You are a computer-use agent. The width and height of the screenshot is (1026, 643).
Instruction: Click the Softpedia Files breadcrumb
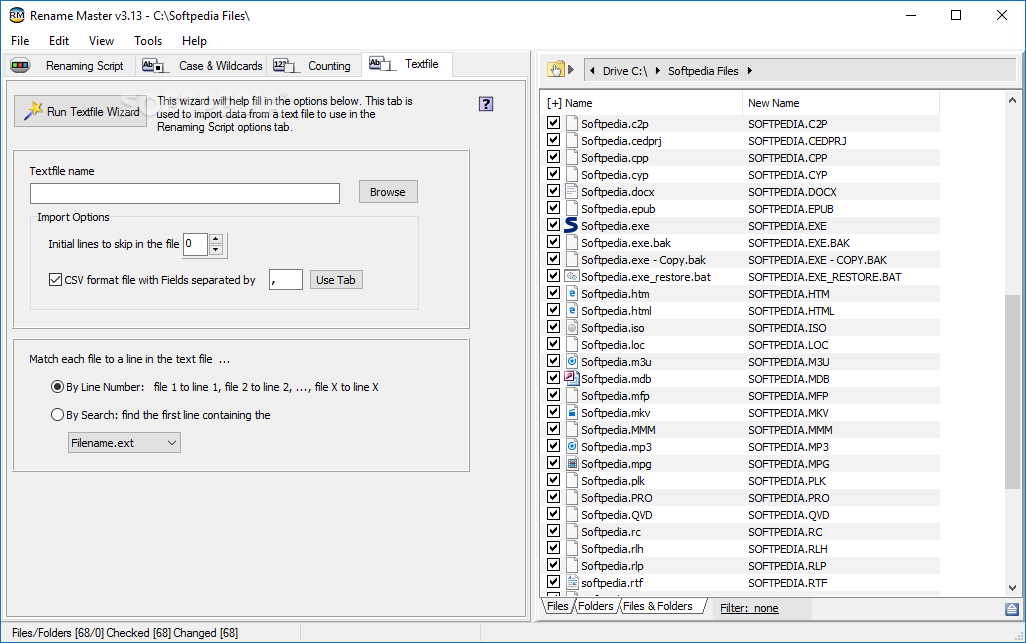coord(703,71)
